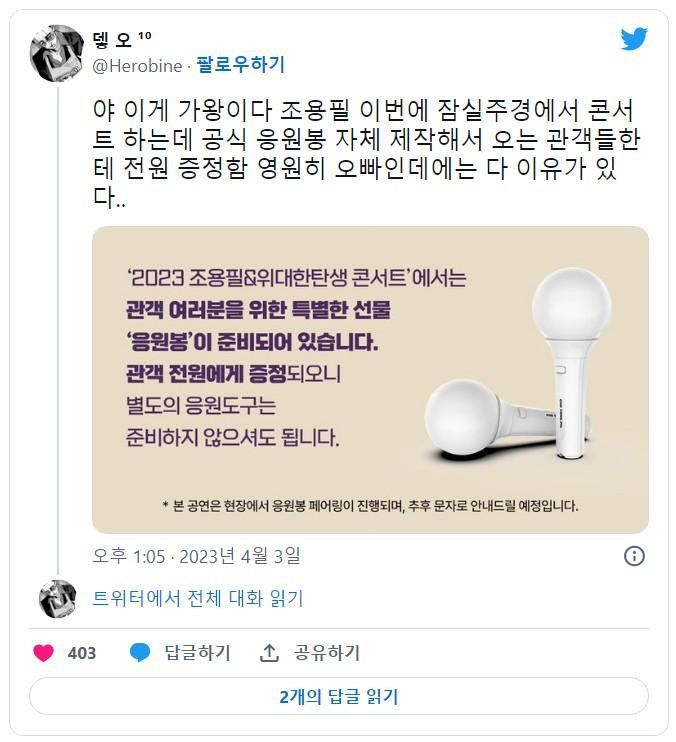Read full conversation on Twitter link
The height and width of the screenshot is (742, 676).
[x=197, y=599]
